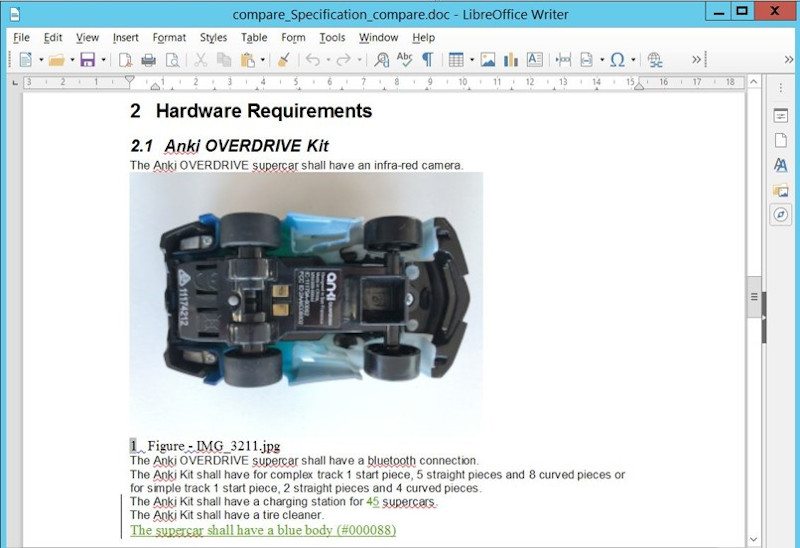Open the Styles menu
Viewport: 800px width, 548px height.
click(213, 38)
